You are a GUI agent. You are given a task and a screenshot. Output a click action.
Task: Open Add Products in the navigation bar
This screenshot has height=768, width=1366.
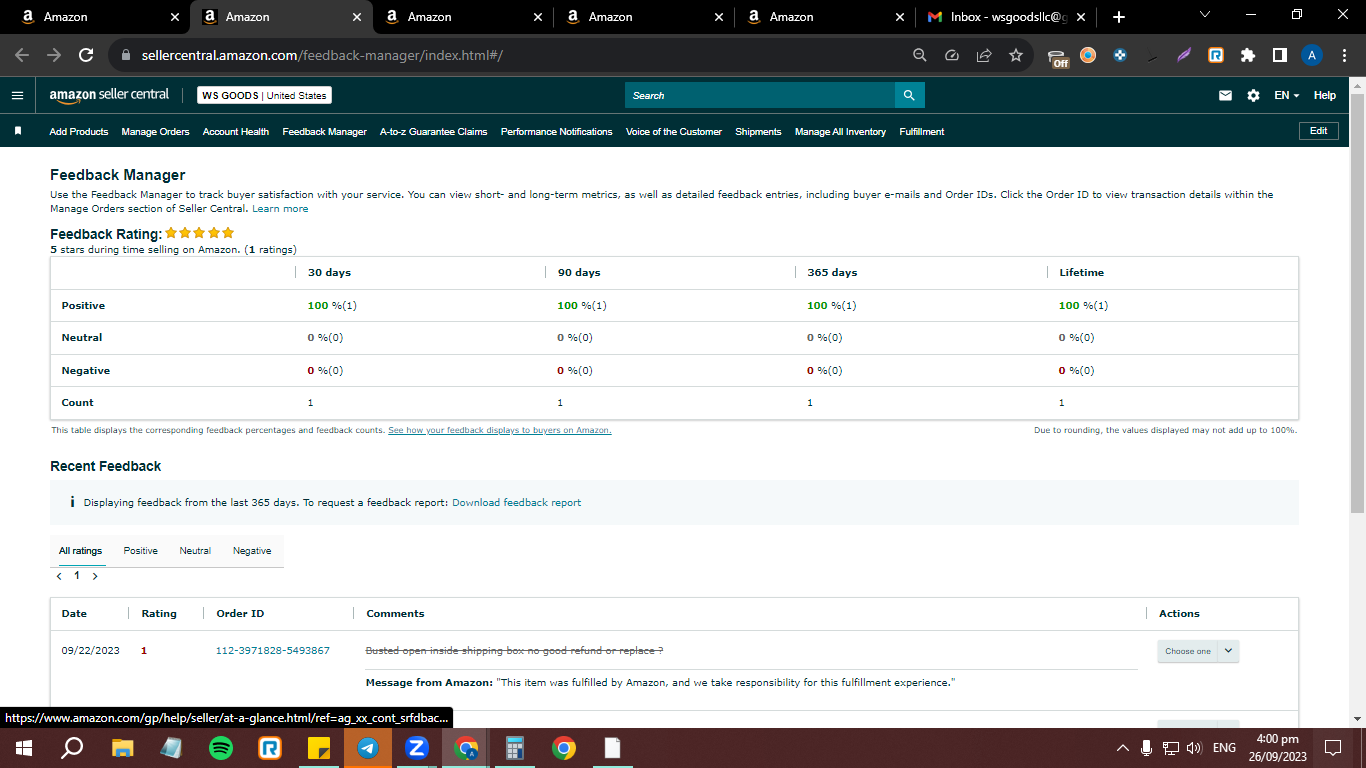79,132
